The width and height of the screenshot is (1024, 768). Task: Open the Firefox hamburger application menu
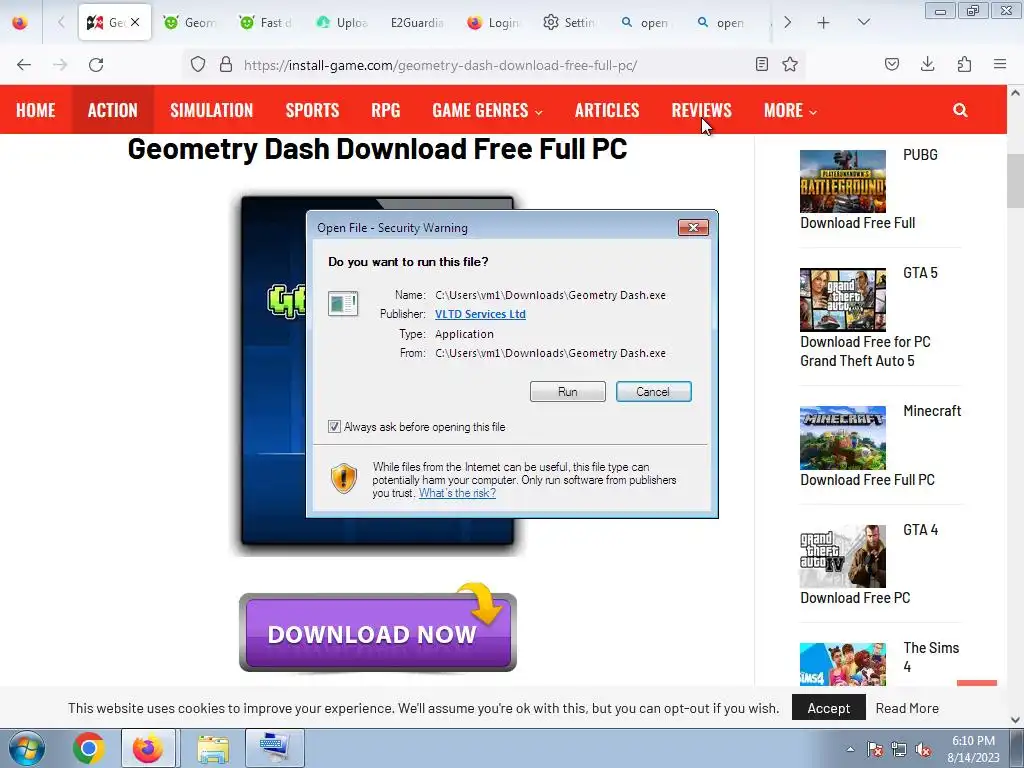pos(1000,64)
